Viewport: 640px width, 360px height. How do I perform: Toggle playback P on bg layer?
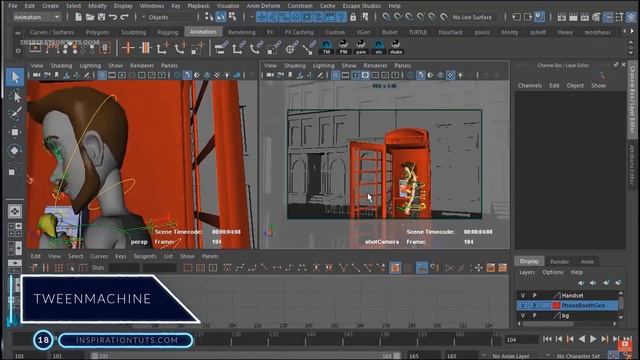534,316
